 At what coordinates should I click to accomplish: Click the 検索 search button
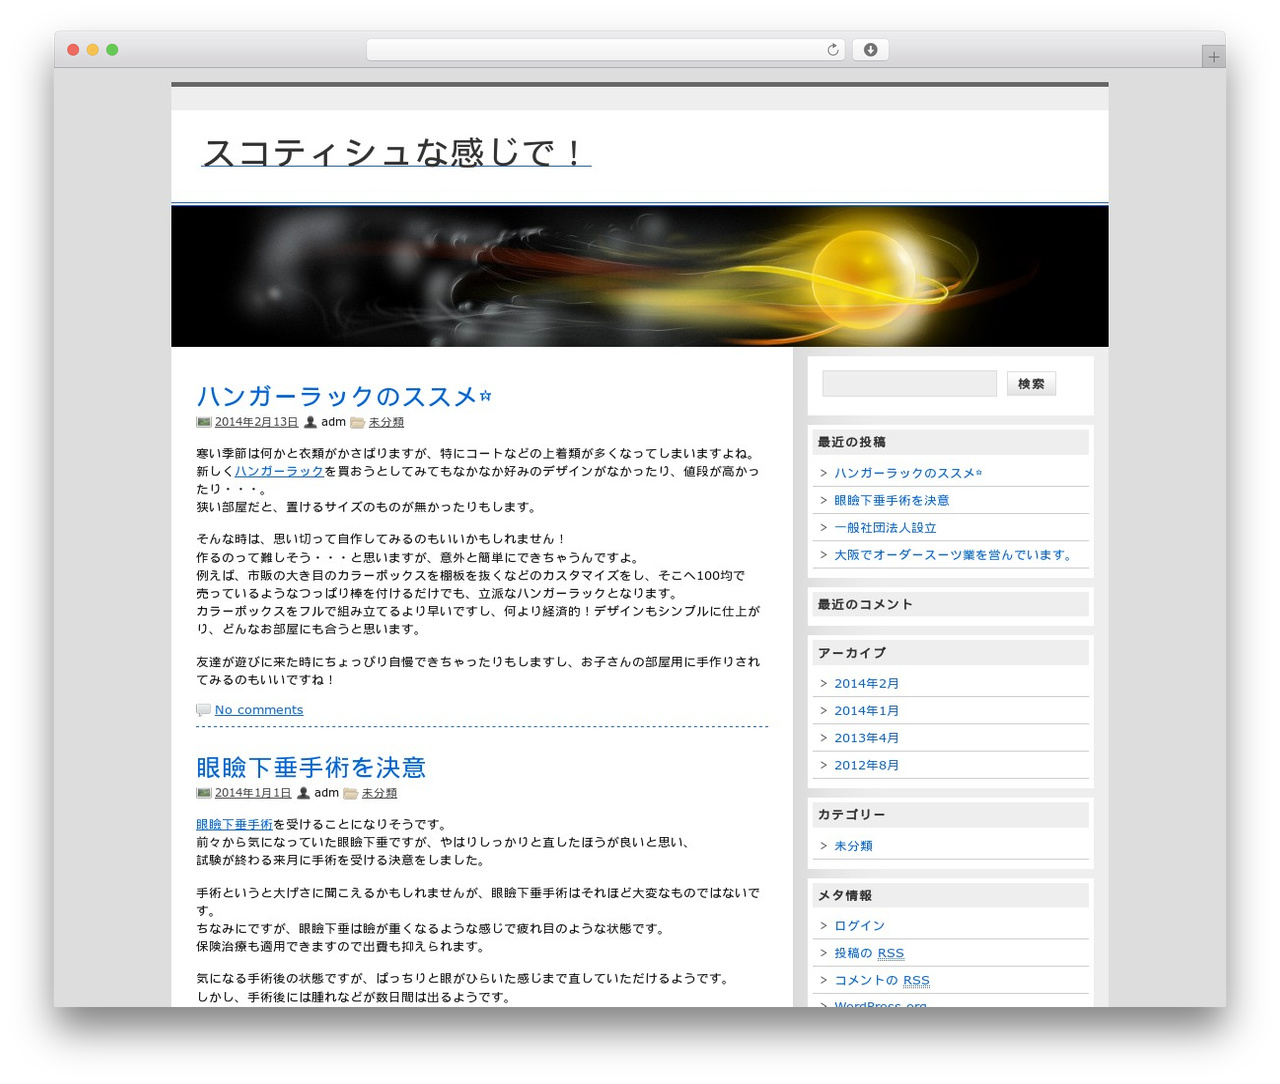[1031, 383]
